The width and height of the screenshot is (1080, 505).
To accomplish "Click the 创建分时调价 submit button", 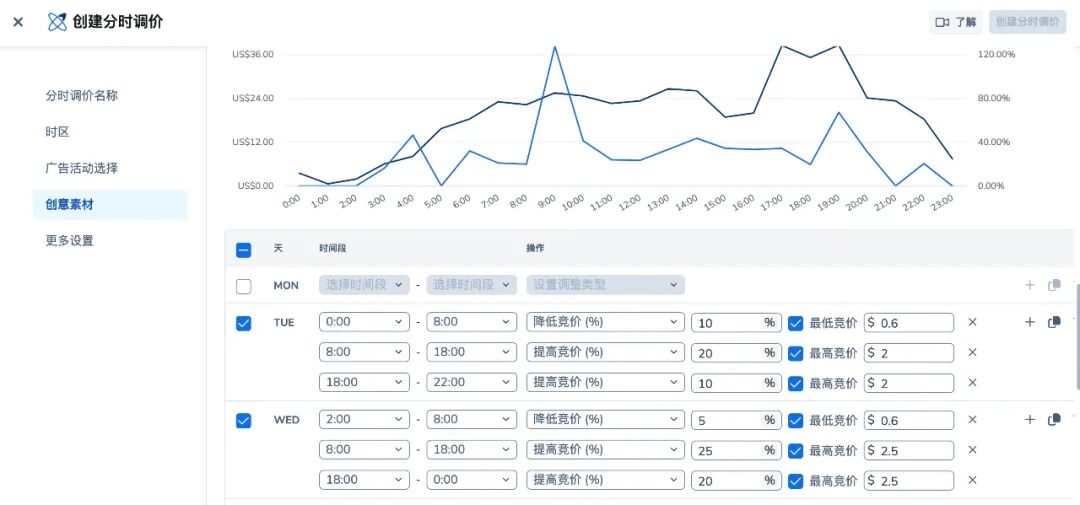I will tap(1028, 22).
